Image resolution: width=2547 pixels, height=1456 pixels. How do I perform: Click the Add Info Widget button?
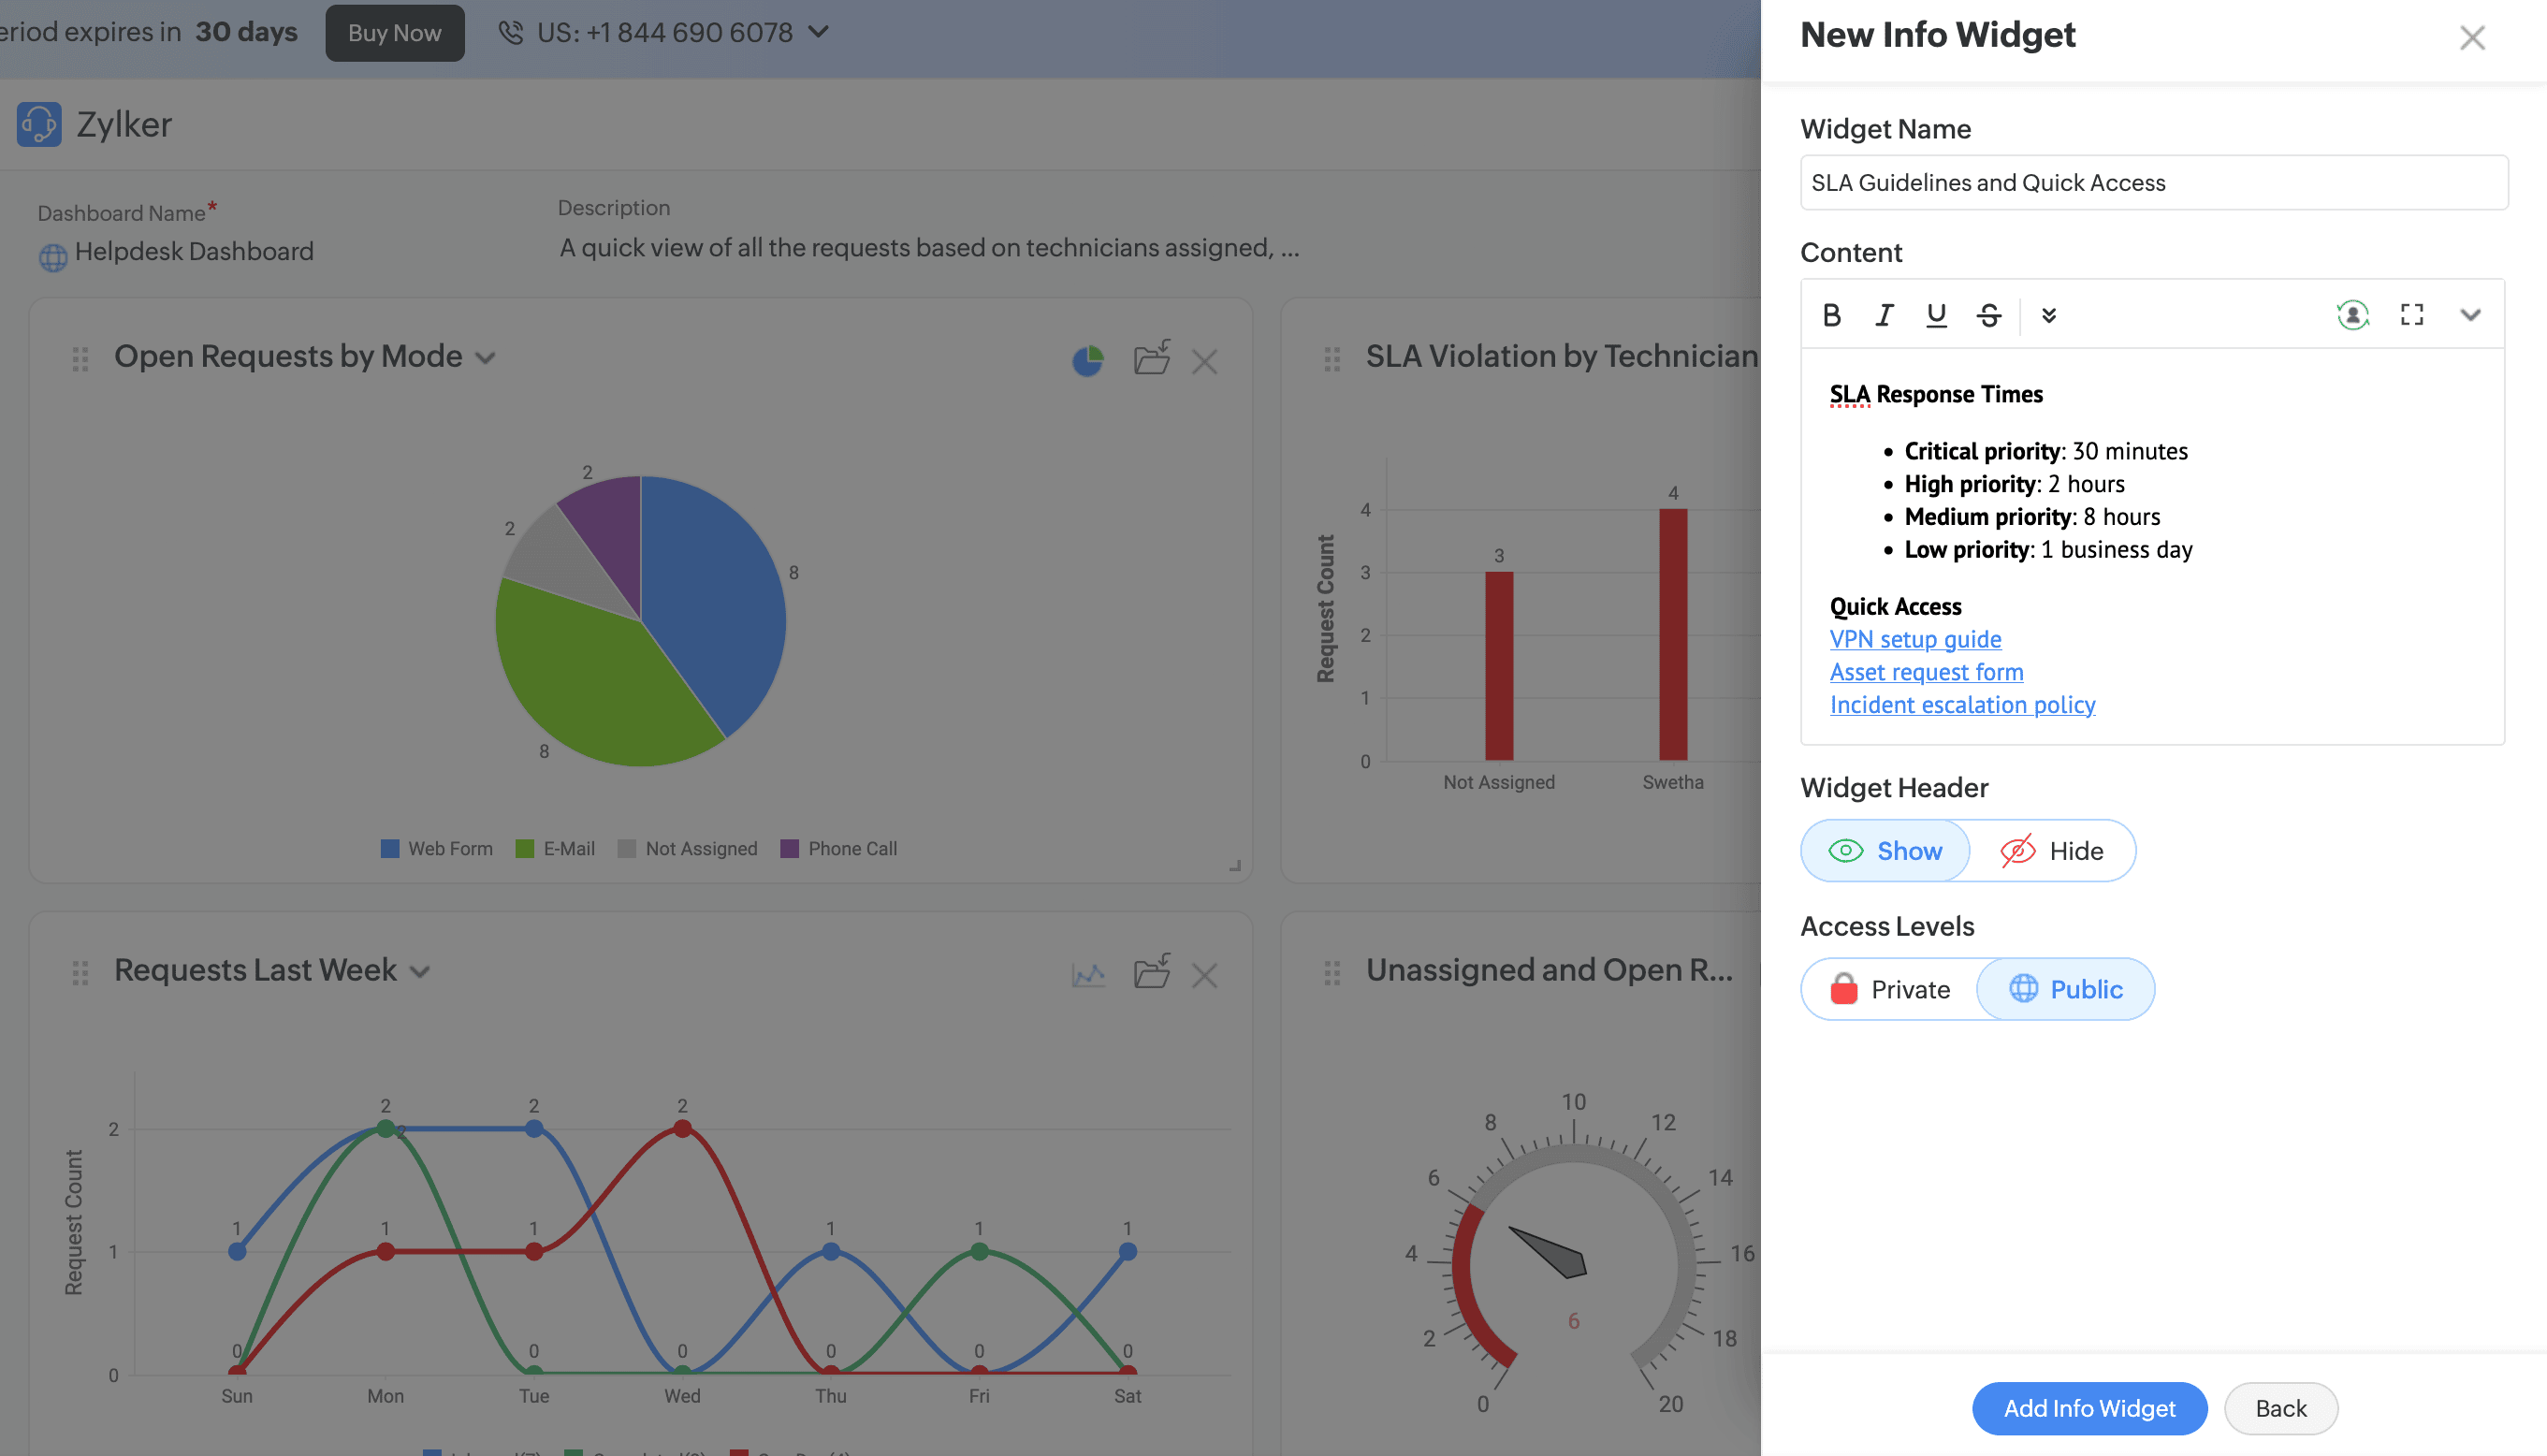[2089, 1408]
